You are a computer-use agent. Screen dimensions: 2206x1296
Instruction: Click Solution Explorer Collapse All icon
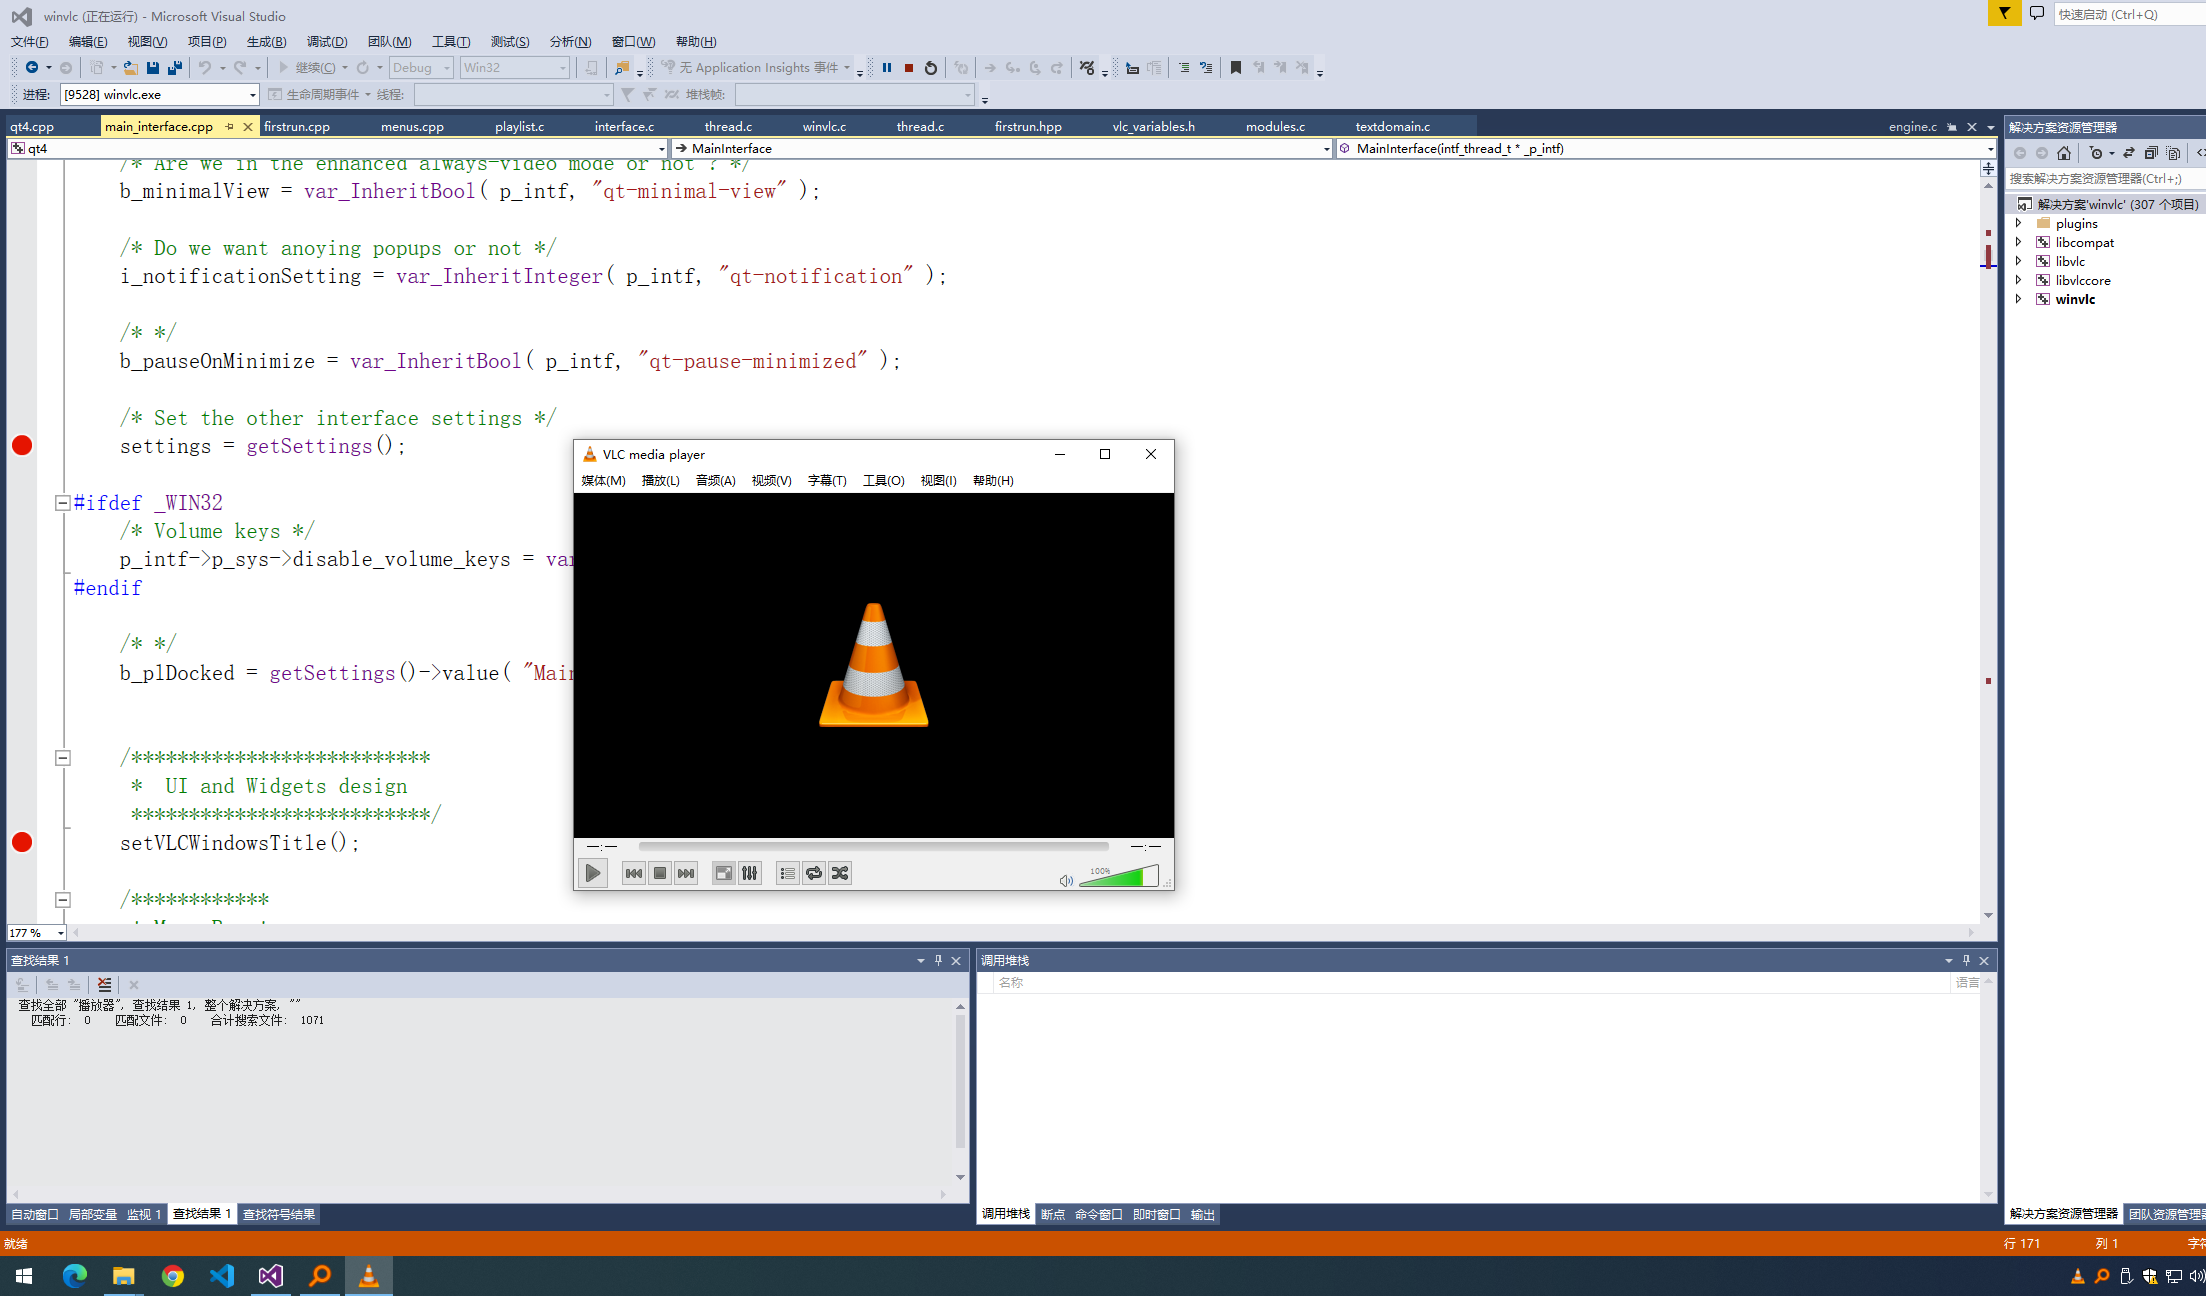click(2151, 153)
